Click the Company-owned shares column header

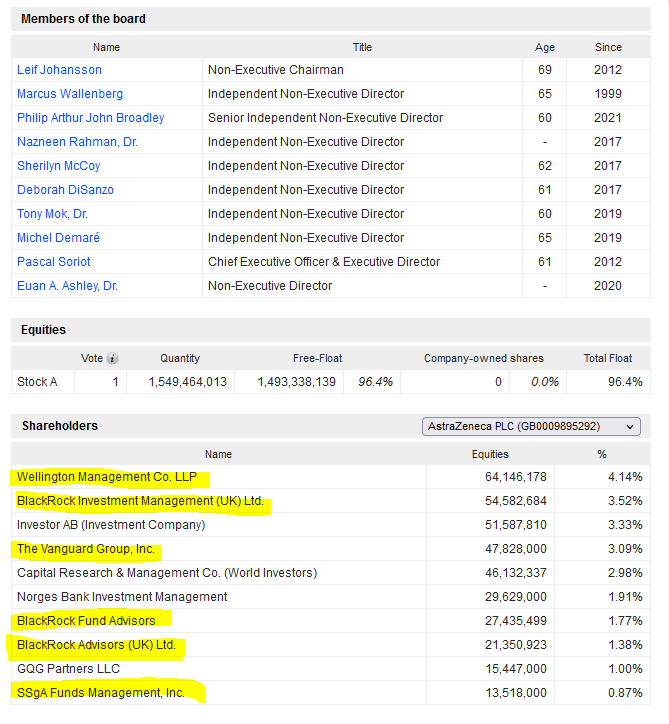pyautogui.click(x=484, y=358)
